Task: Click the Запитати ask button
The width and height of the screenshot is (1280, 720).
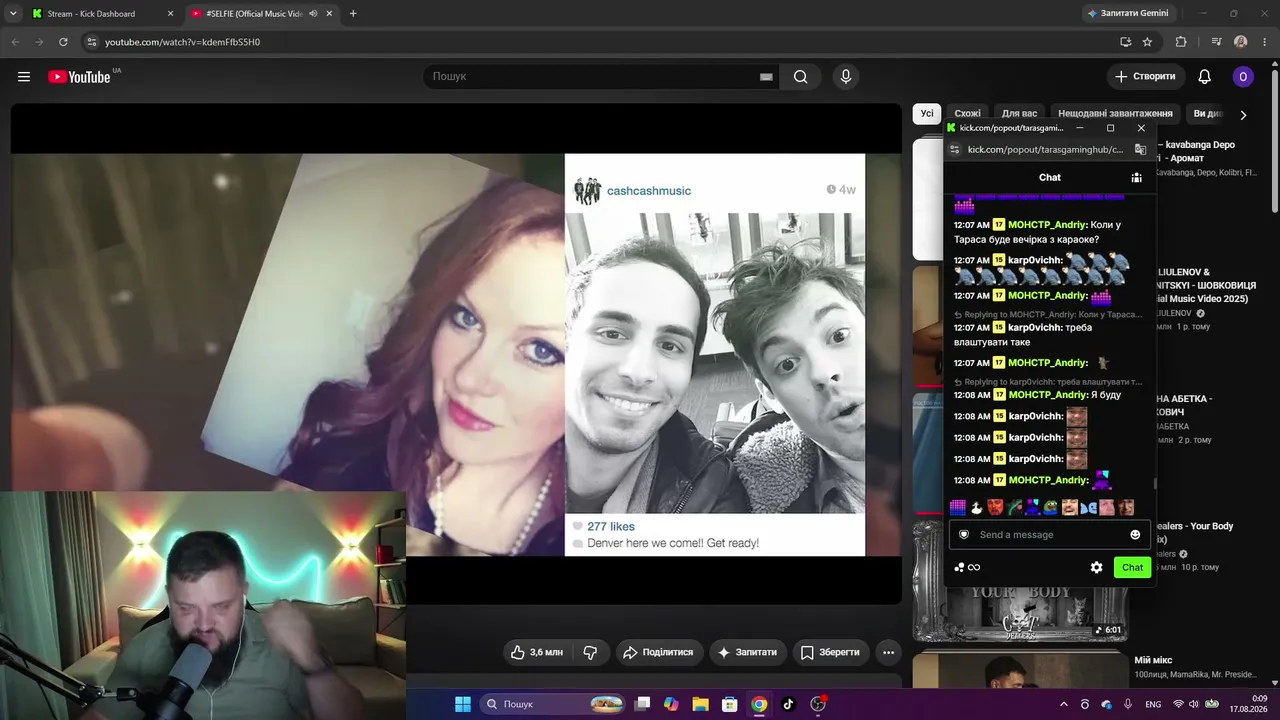Action: [746, 652]
